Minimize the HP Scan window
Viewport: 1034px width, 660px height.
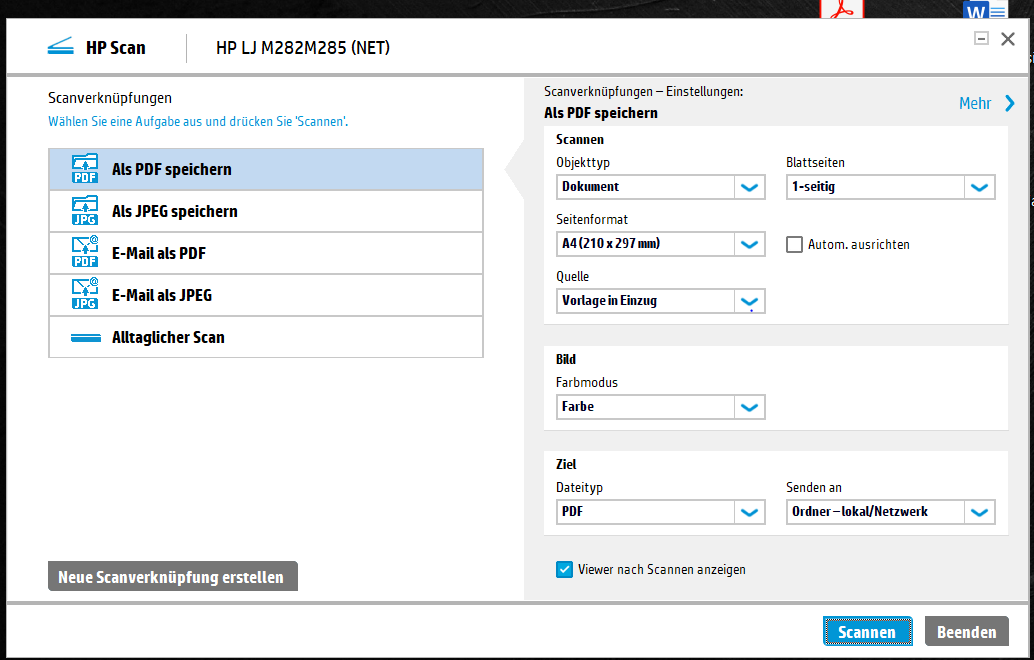(x=981, y=38)
